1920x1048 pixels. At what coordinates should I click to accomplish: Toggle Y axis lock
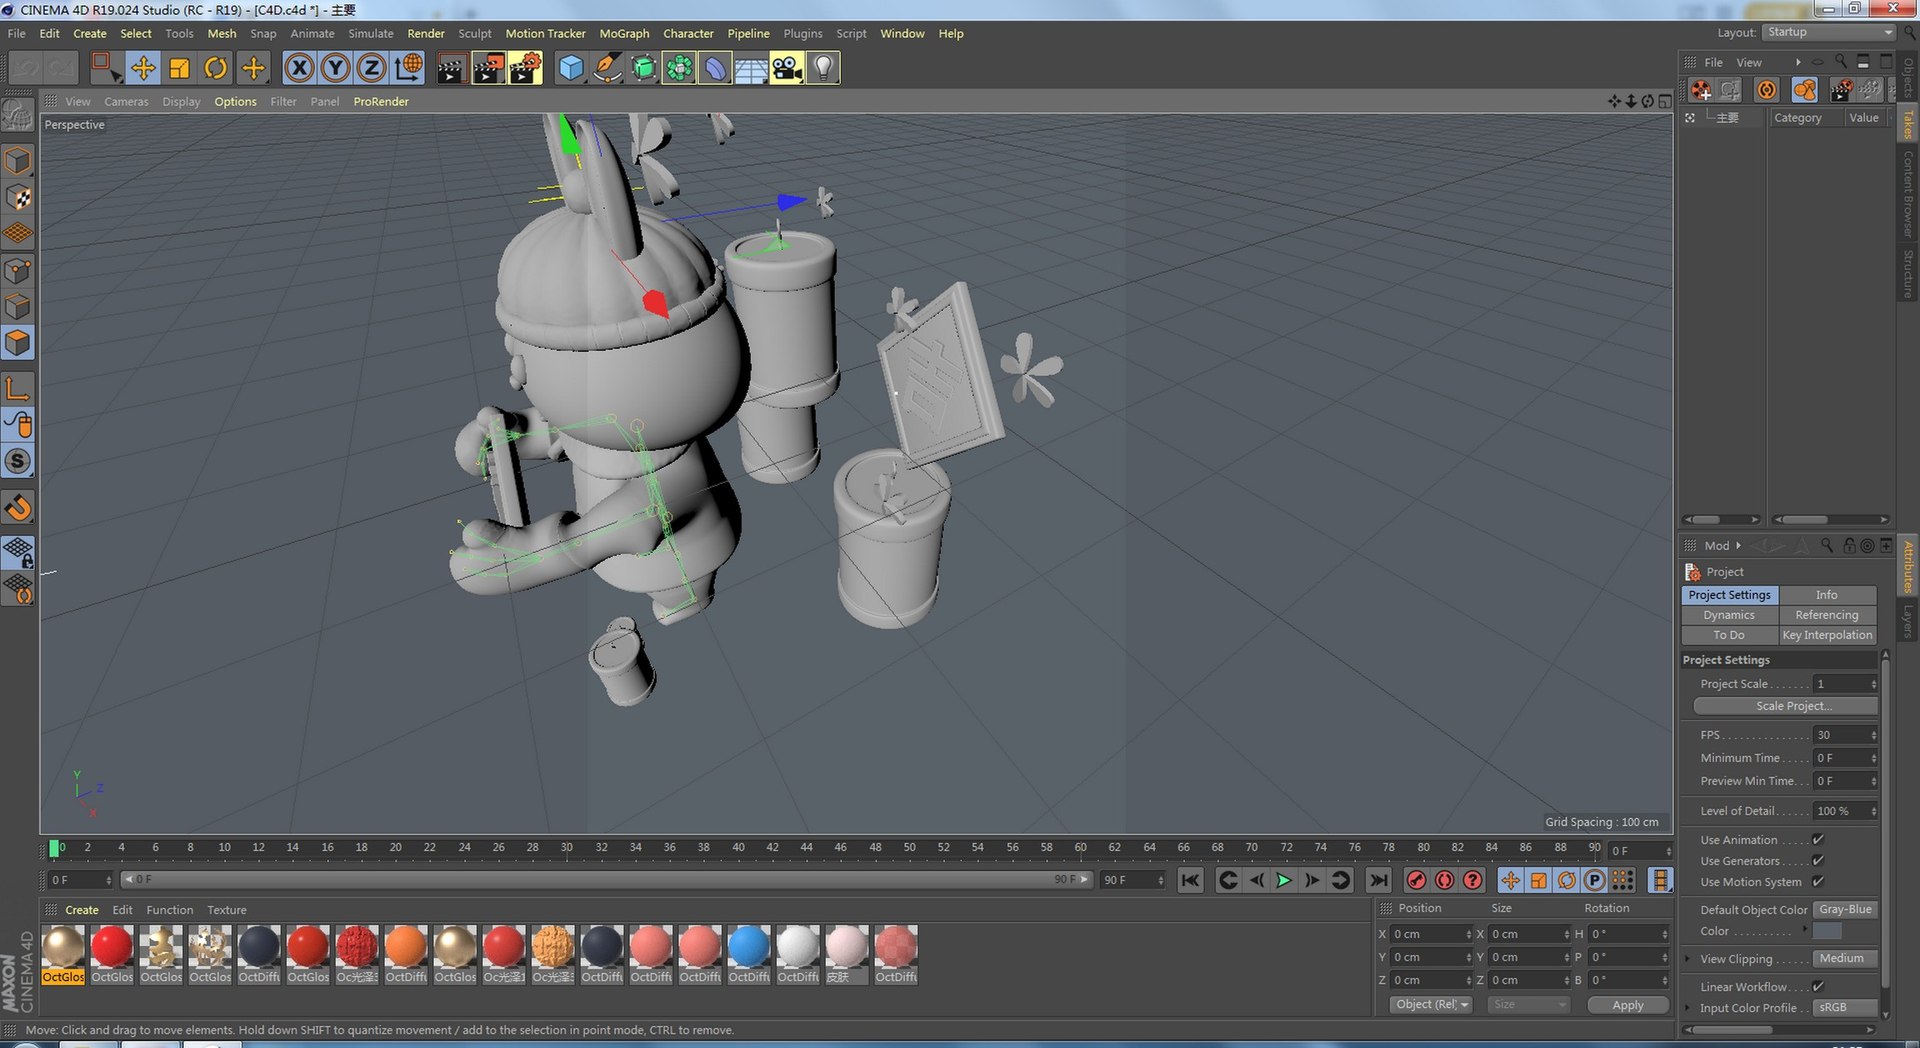pos(335,68)
